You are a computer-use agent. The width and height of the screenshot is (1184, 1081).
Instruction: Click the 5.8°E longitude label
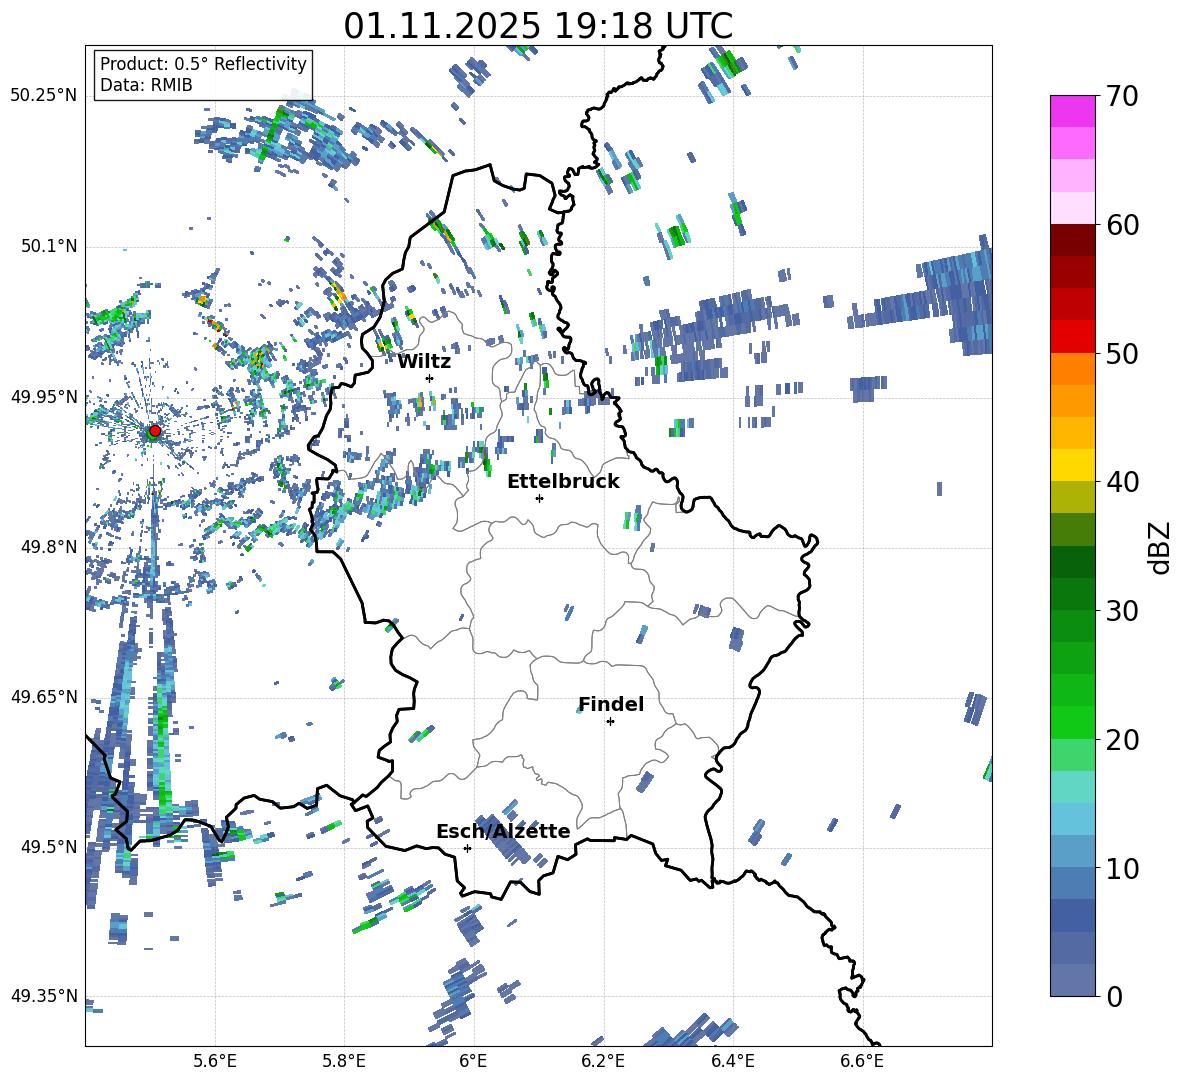coord(344,1061)
